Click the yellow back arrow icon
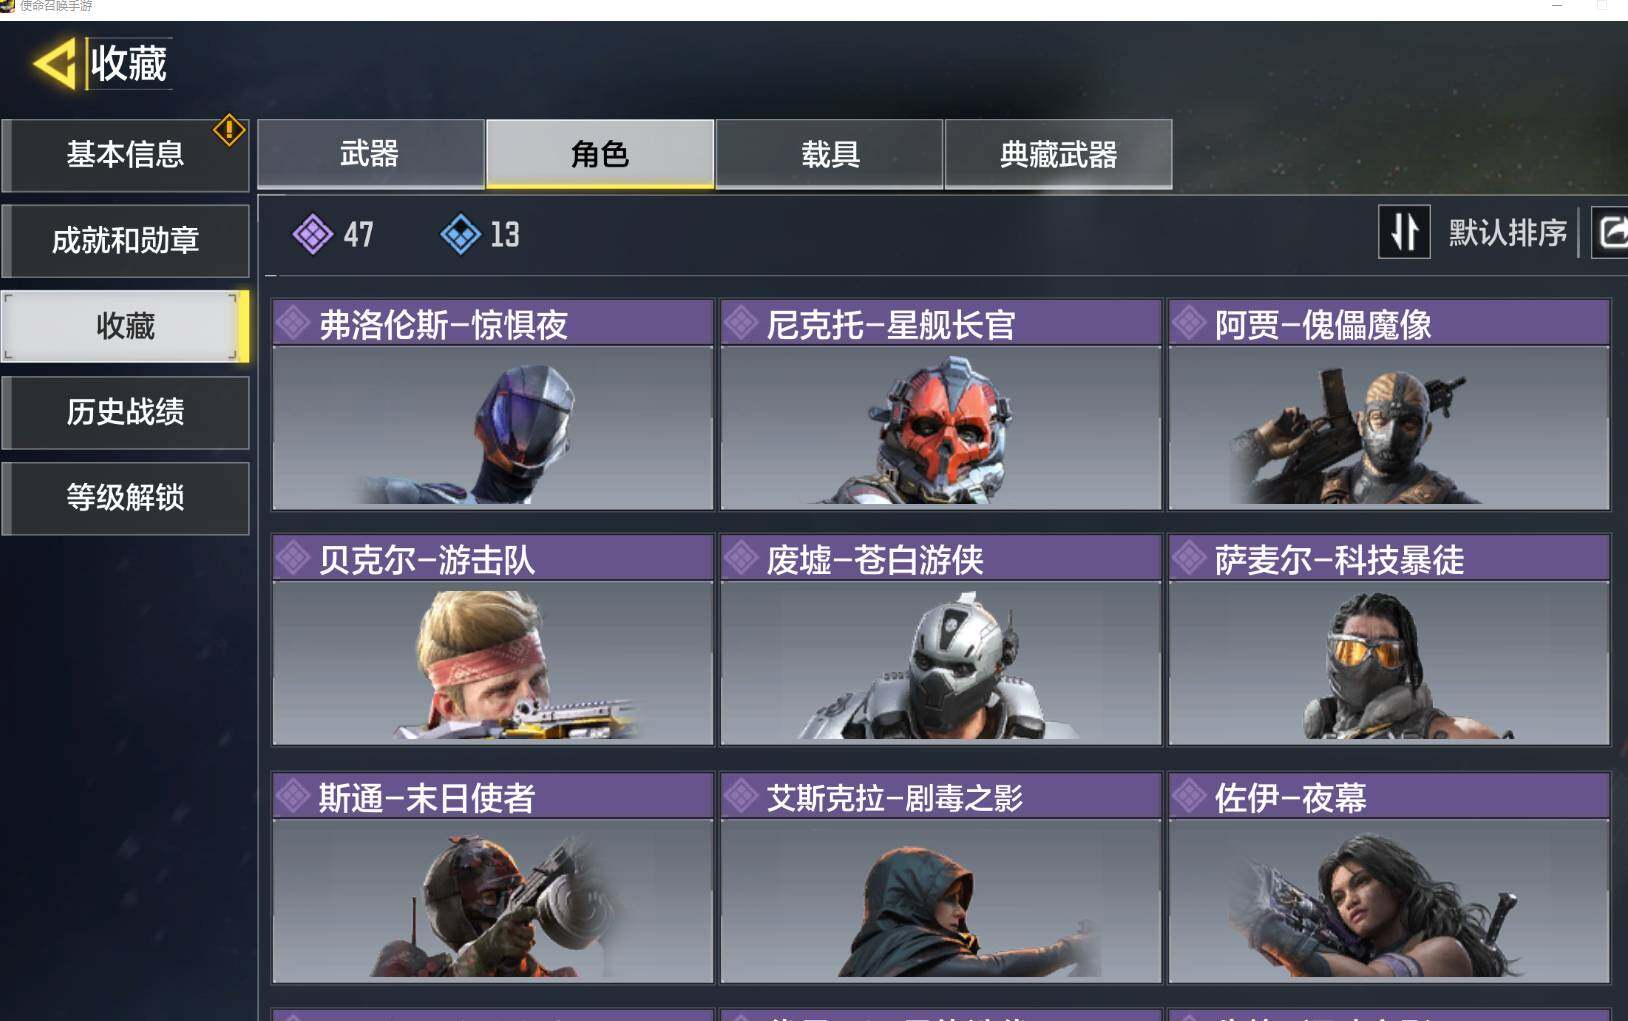 56,64
